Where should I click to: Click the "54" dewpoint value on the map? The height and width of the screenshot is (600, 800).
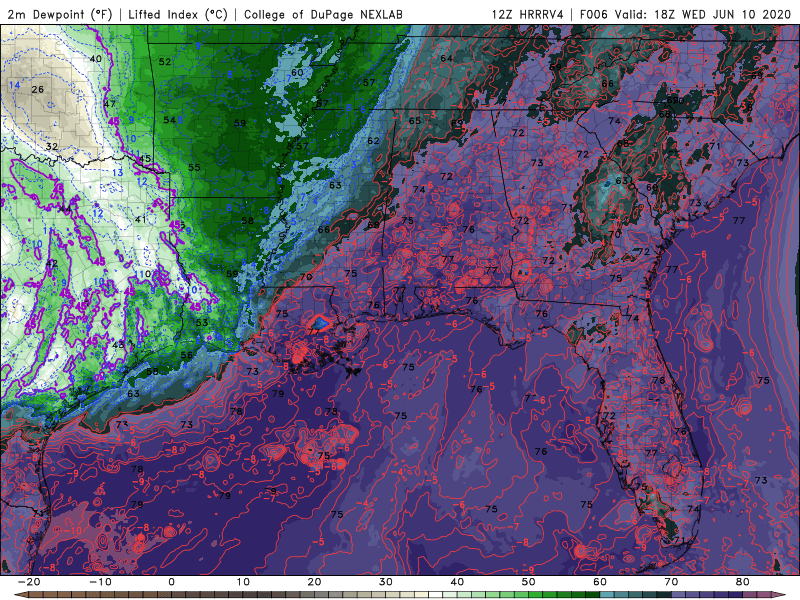[169, 120]
